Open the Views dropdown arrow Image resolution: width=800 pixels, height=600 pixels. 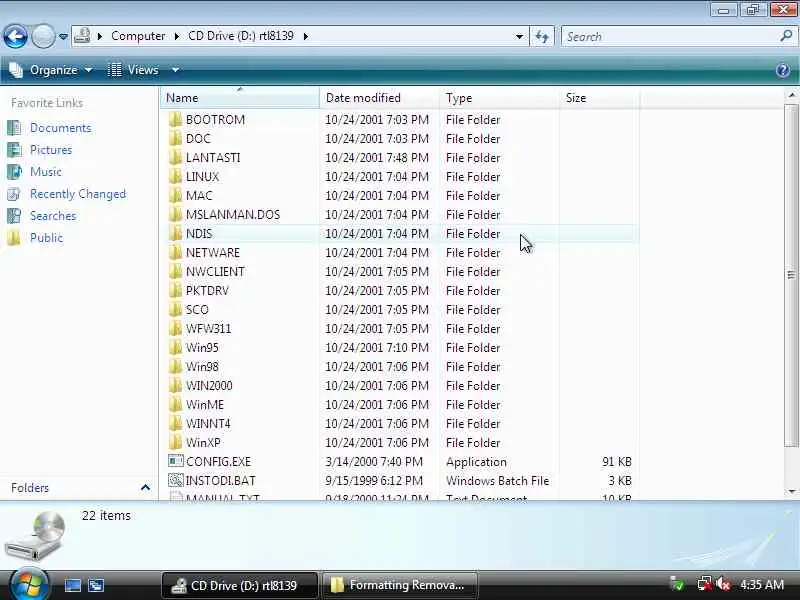pos(175,70)
